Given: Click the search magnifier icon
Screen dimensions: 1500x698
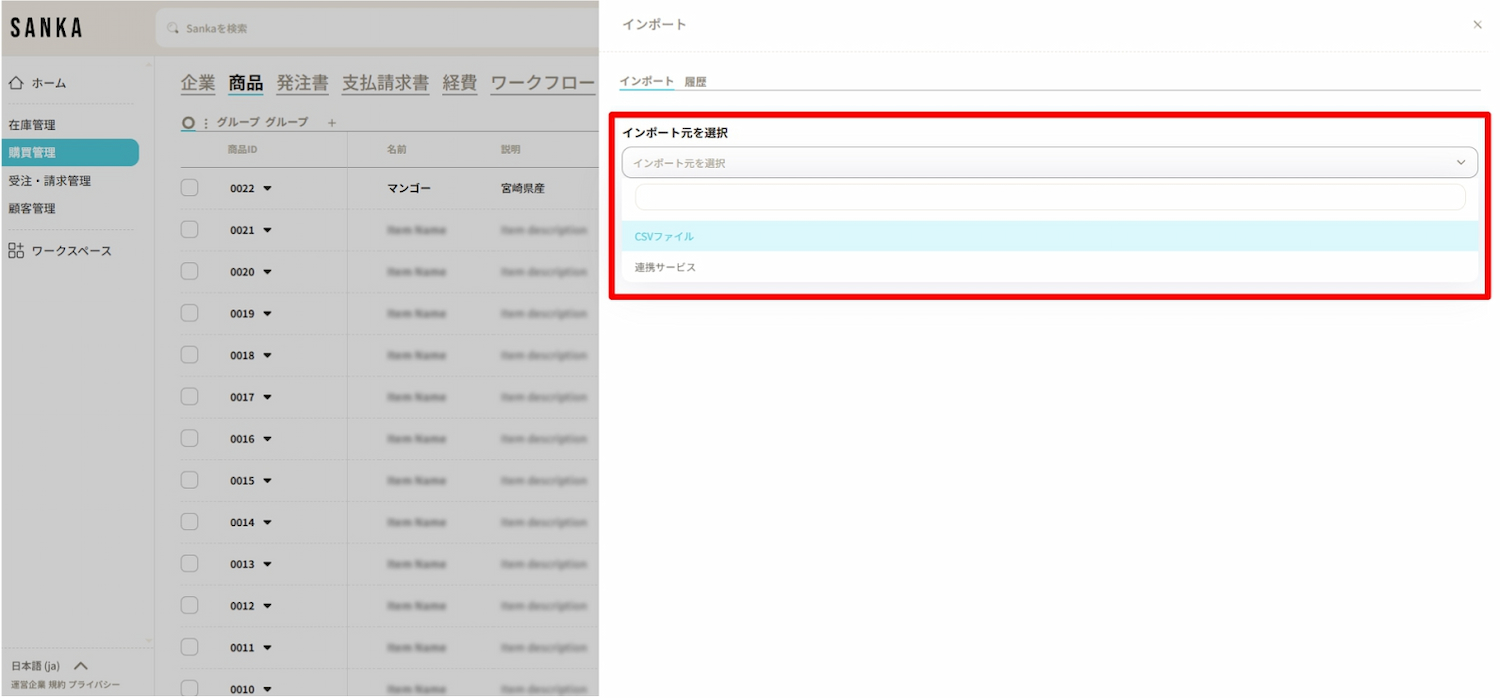Looking at the screenshot, I should pos(174,28).
